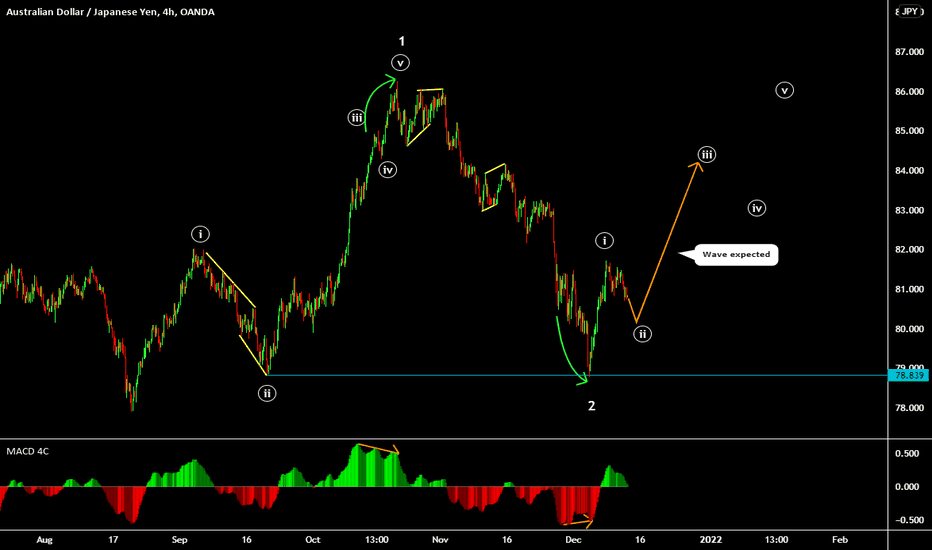The image size is (932, 550).
Task: Select the highlighted 78.839 price label
Action: tap(909, 375)
